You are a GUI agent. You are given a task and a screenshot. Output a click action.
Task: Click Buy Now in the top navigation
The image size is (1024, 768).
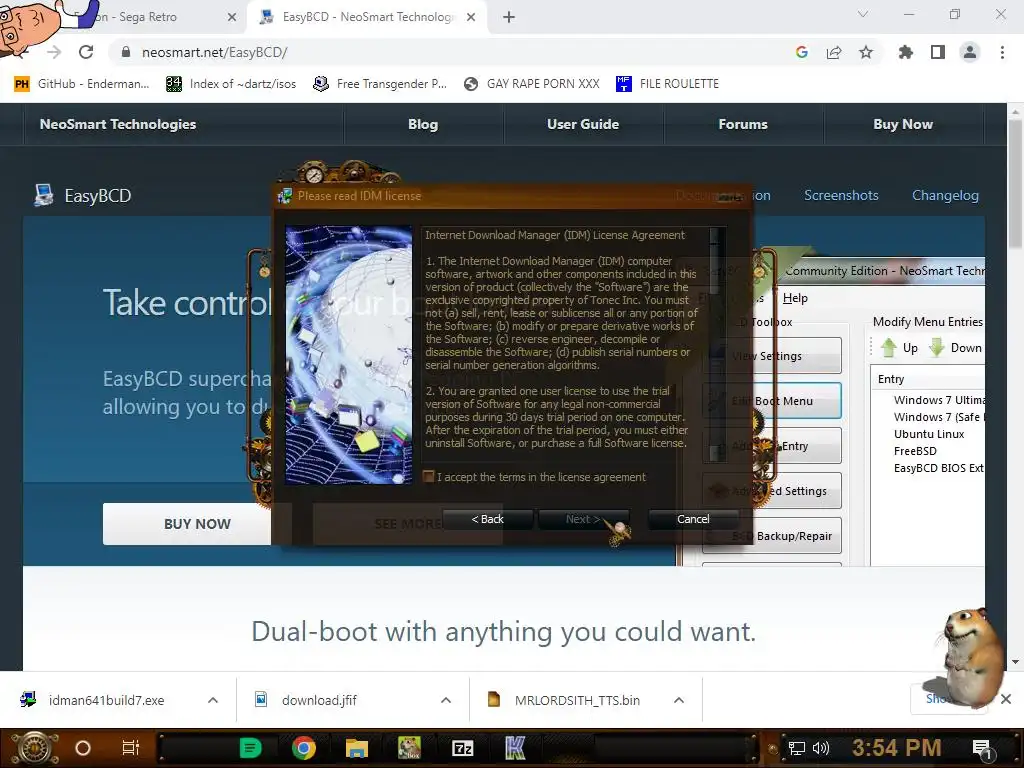(903, 124)
